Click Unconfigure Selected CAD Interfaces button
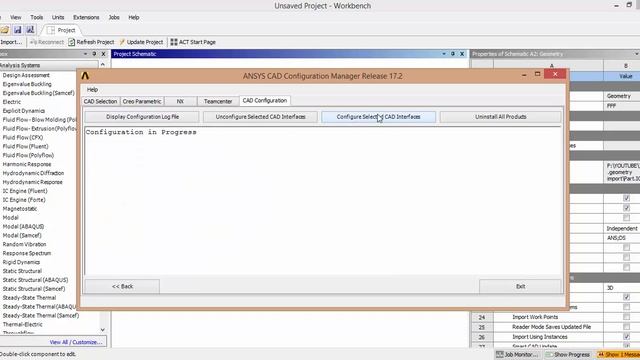Screen dimensions: 640x360 [260, 117]
